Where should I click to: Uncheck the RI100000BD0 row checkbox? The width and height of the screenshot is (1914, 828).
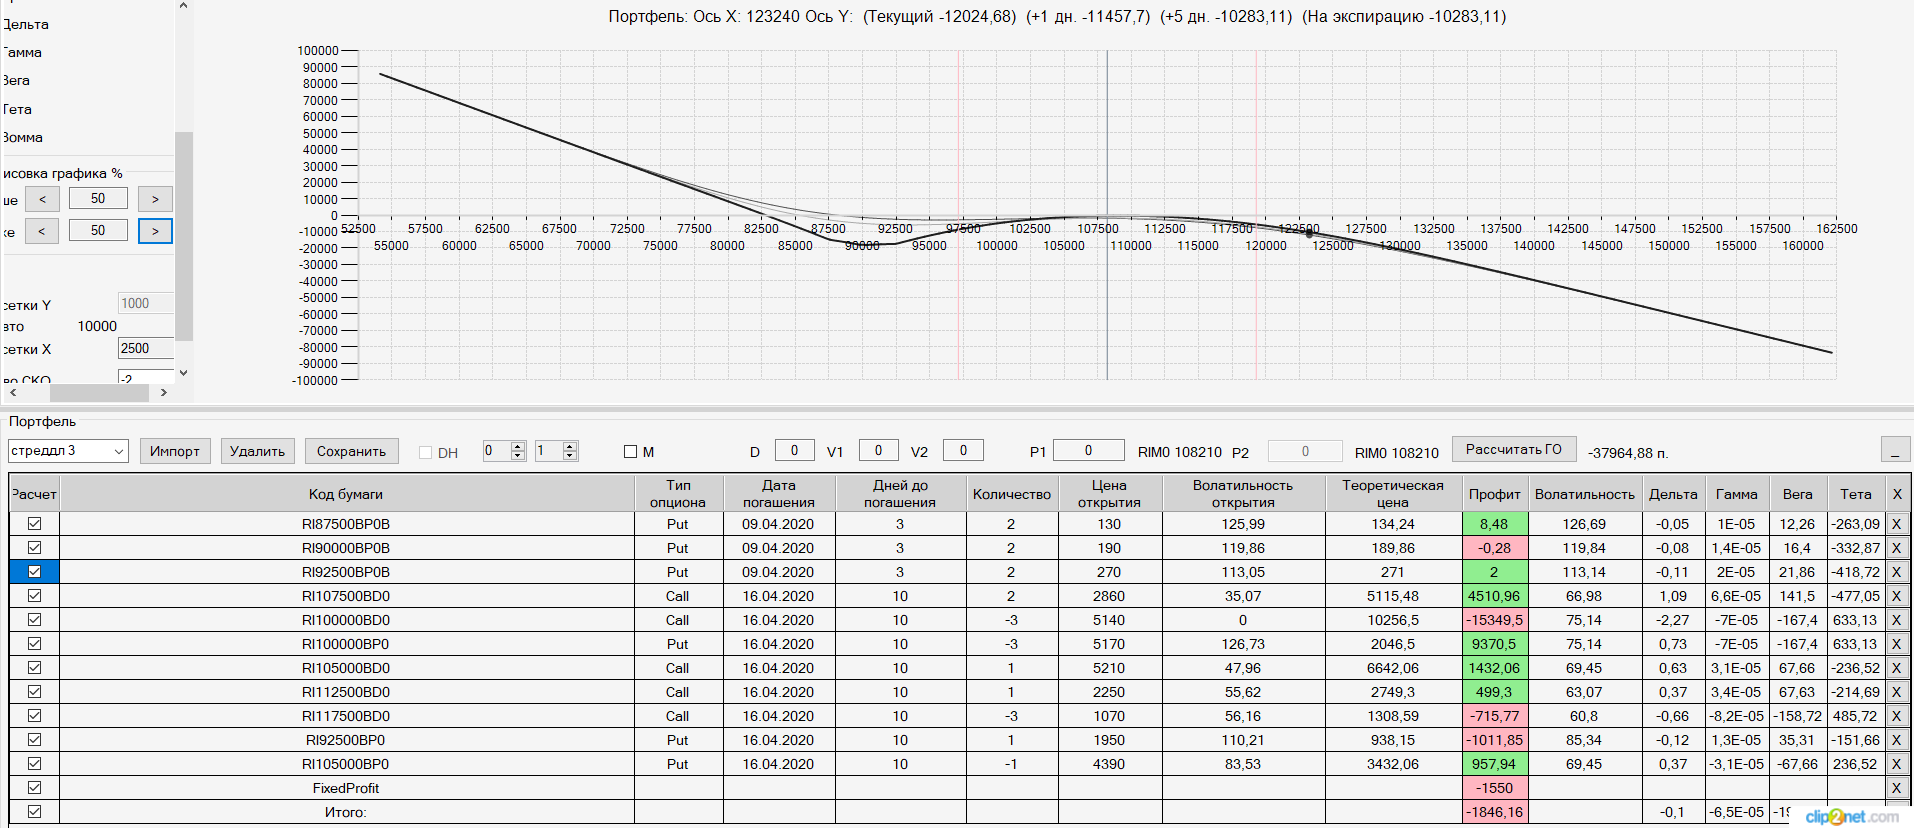coord(35,620)
